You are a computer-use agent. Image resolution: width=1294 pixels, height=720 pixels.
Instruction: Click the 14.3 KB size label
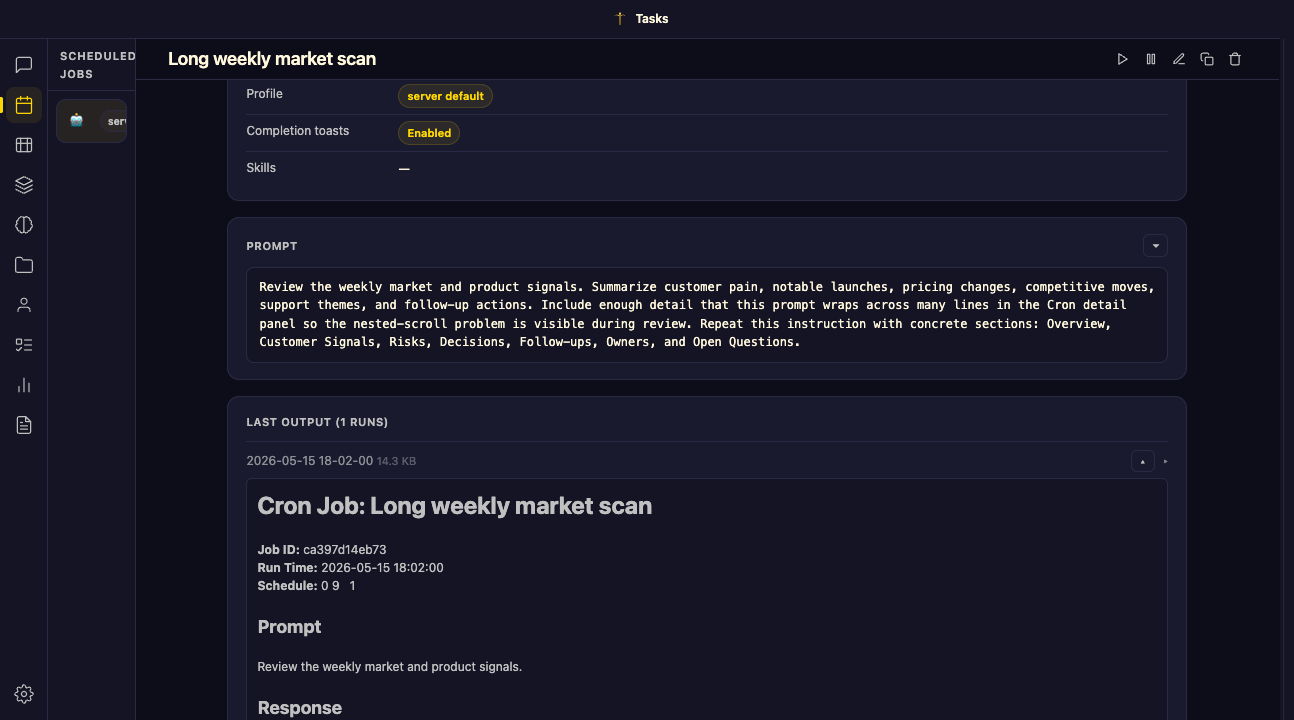396,461
